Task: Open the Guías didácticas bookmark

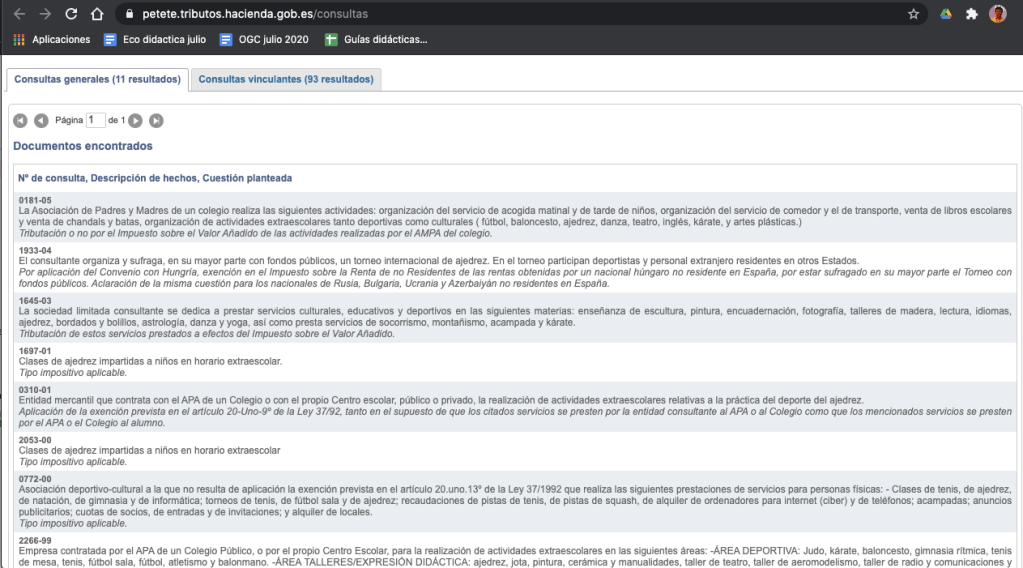Action: (376, 40)
